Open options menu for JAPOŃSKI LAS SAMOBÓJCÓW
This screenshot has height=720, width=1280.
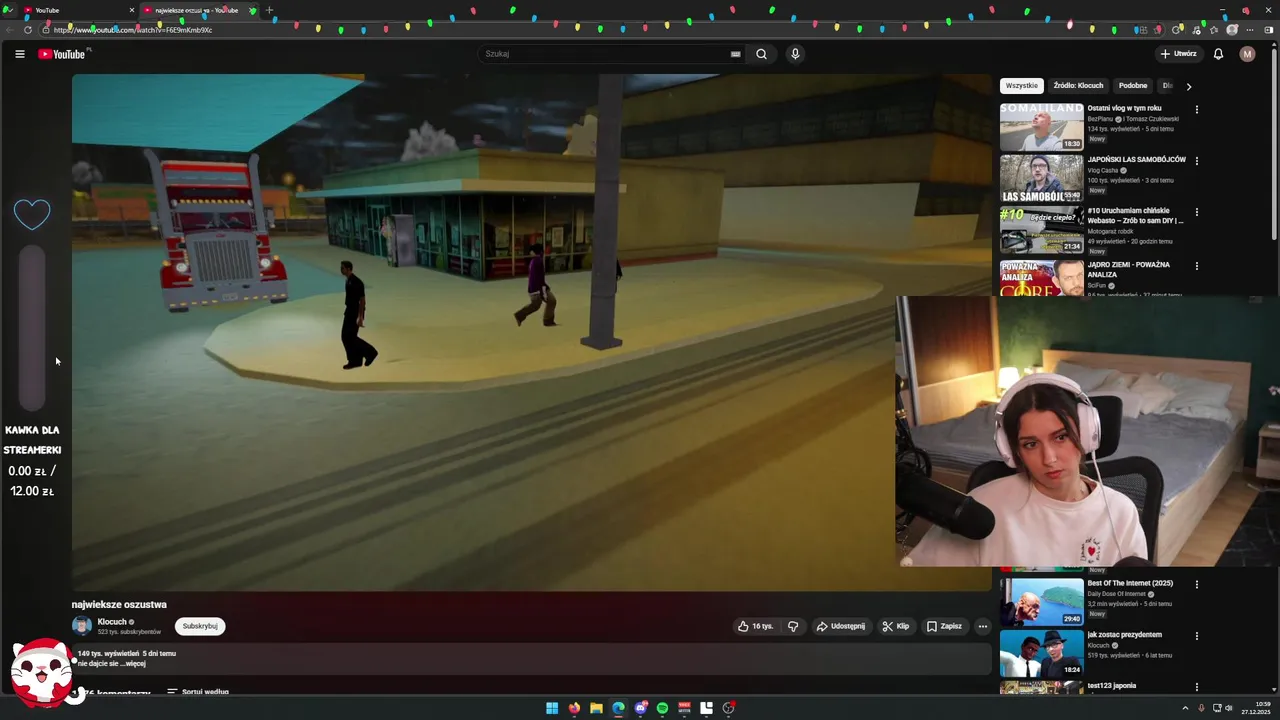1196,160
